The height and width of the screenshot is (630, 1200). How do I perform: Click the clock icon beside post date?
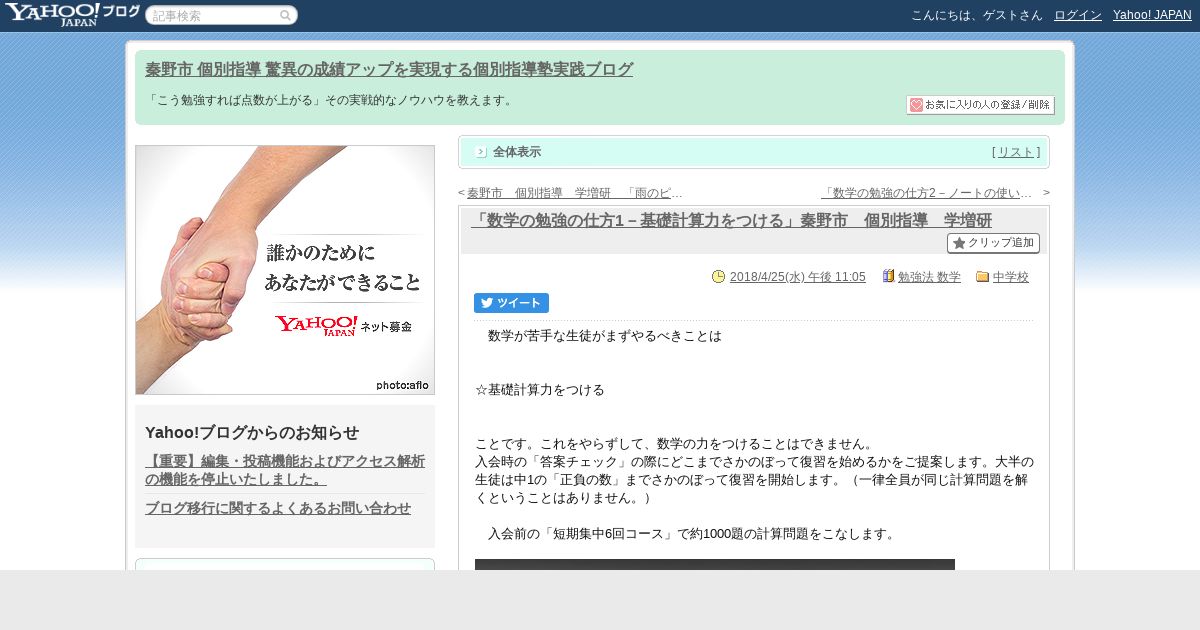[x=718, y=277]
